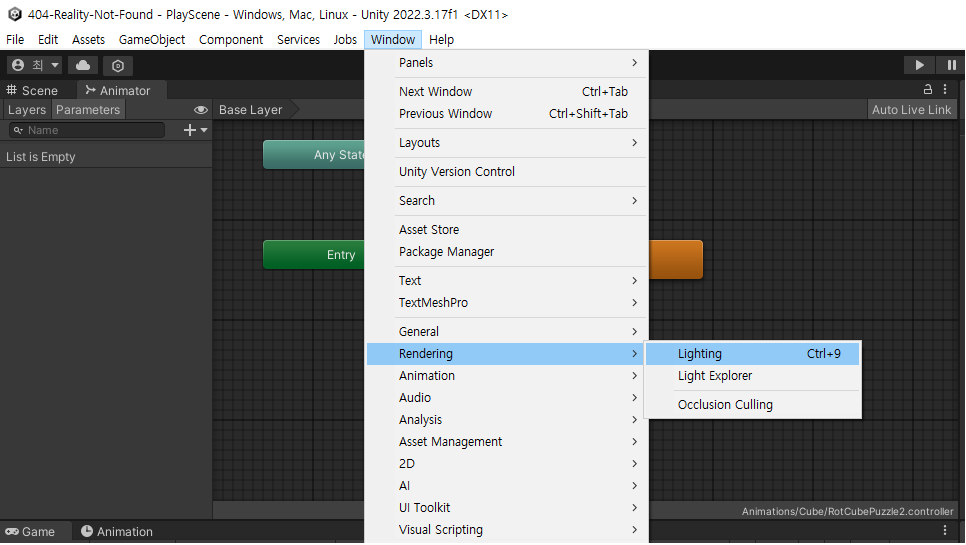Screen dimensions: 966x545
Task: Expand the Panels submenu
Action: [x=507, y=63]
